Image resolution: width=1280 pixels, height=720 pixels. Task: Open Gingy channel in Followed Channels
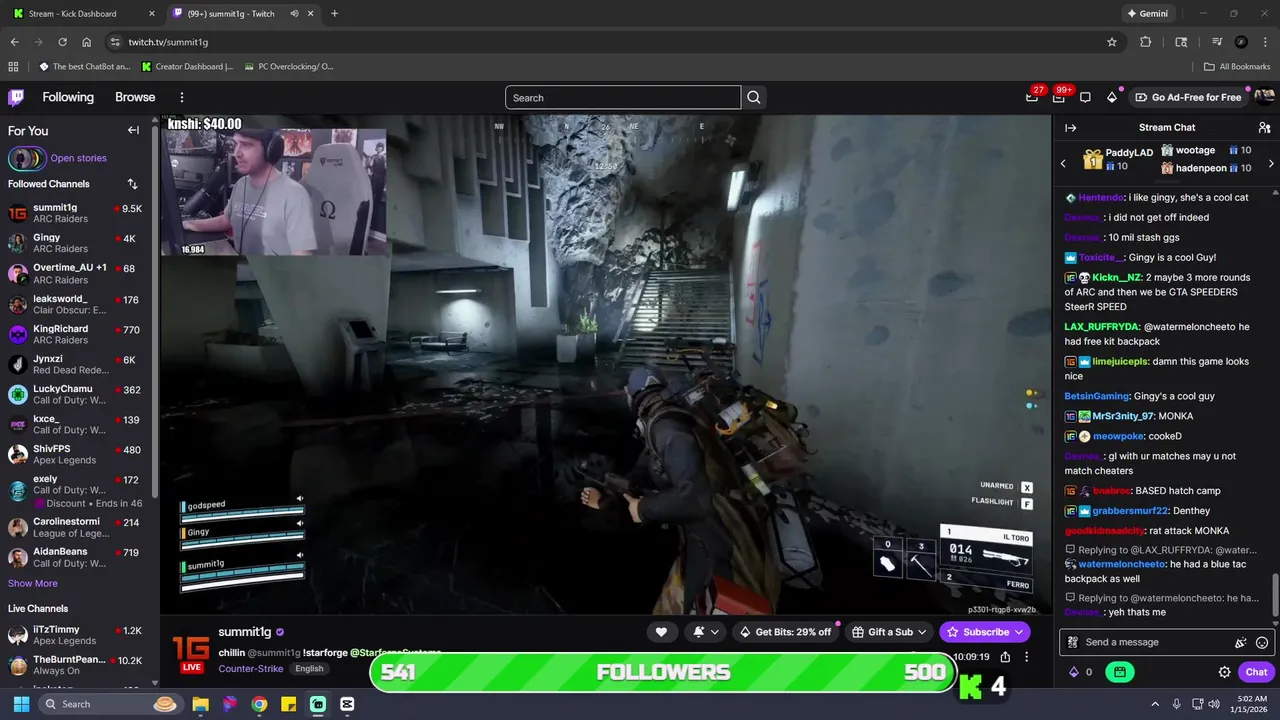[76, 244]
